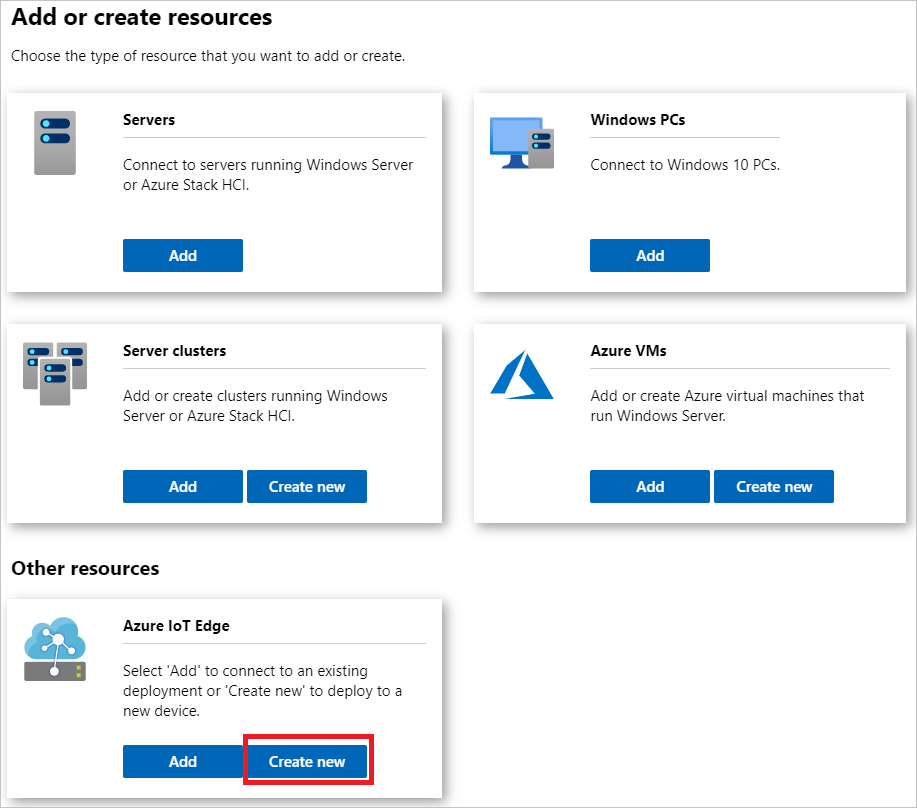This screenshot has width=917, height=808.
Task: Select Create new for Server clusters
Action: point(306,486)
